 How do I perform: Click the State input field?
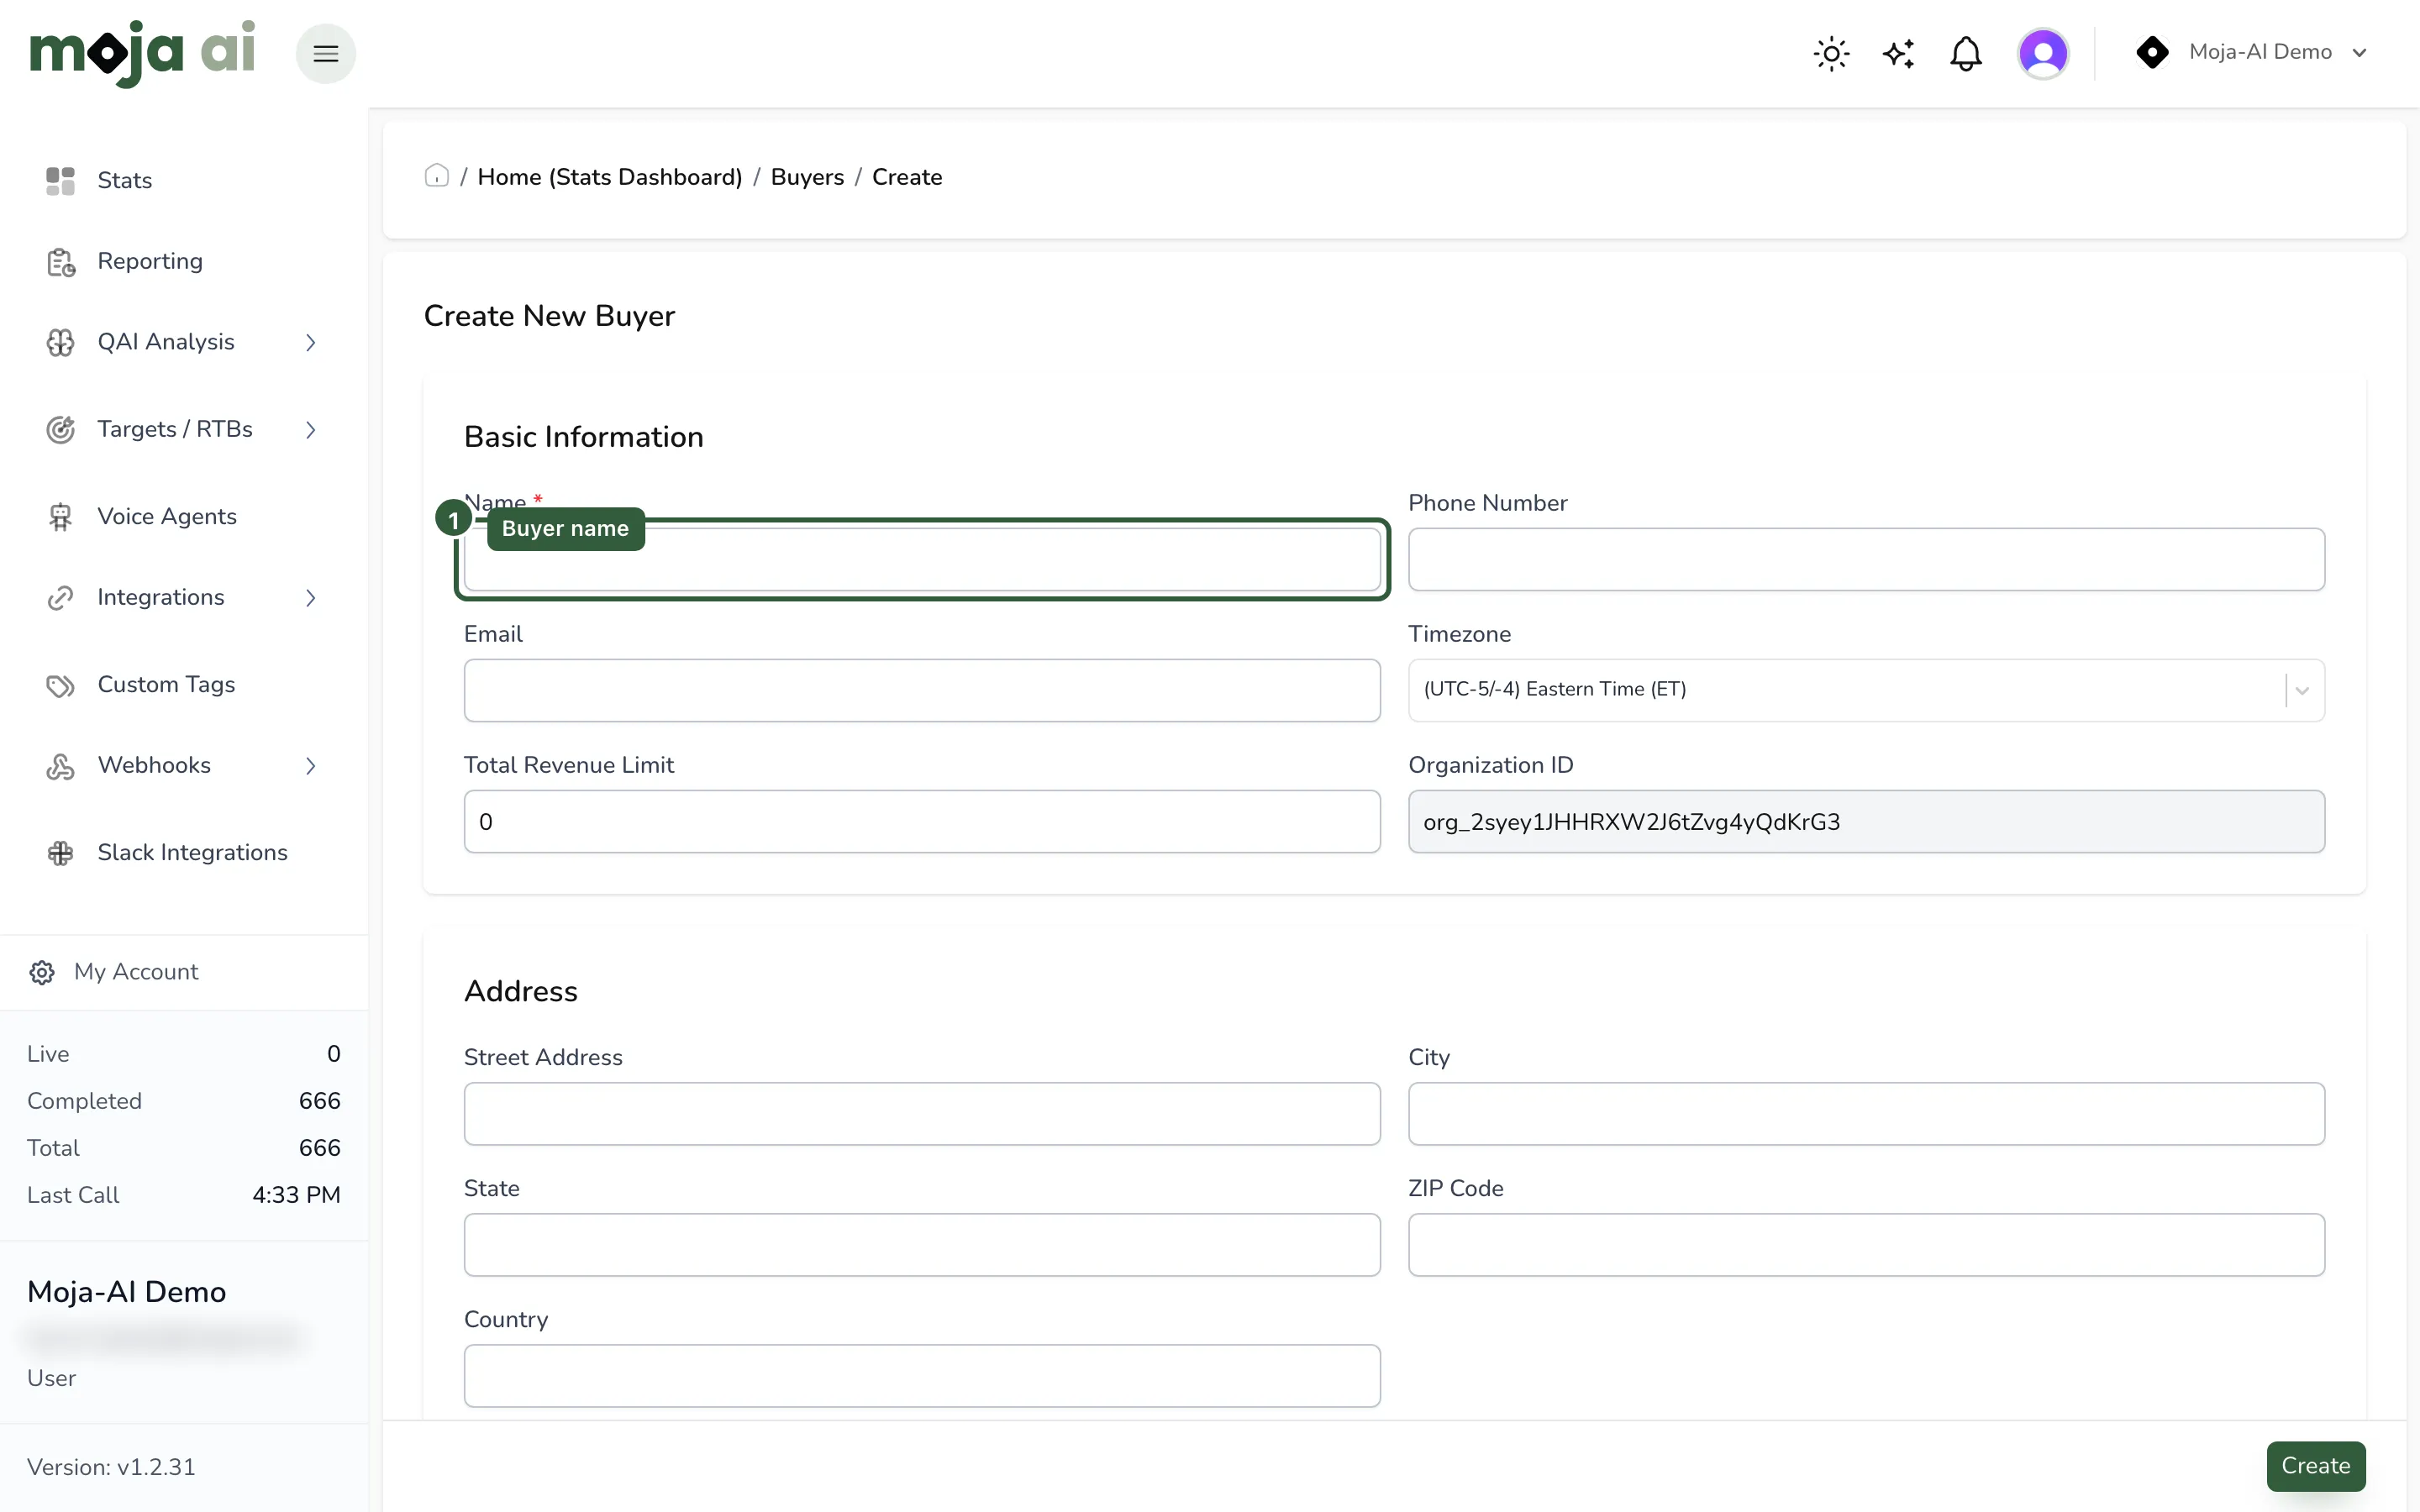[922, 1245]
